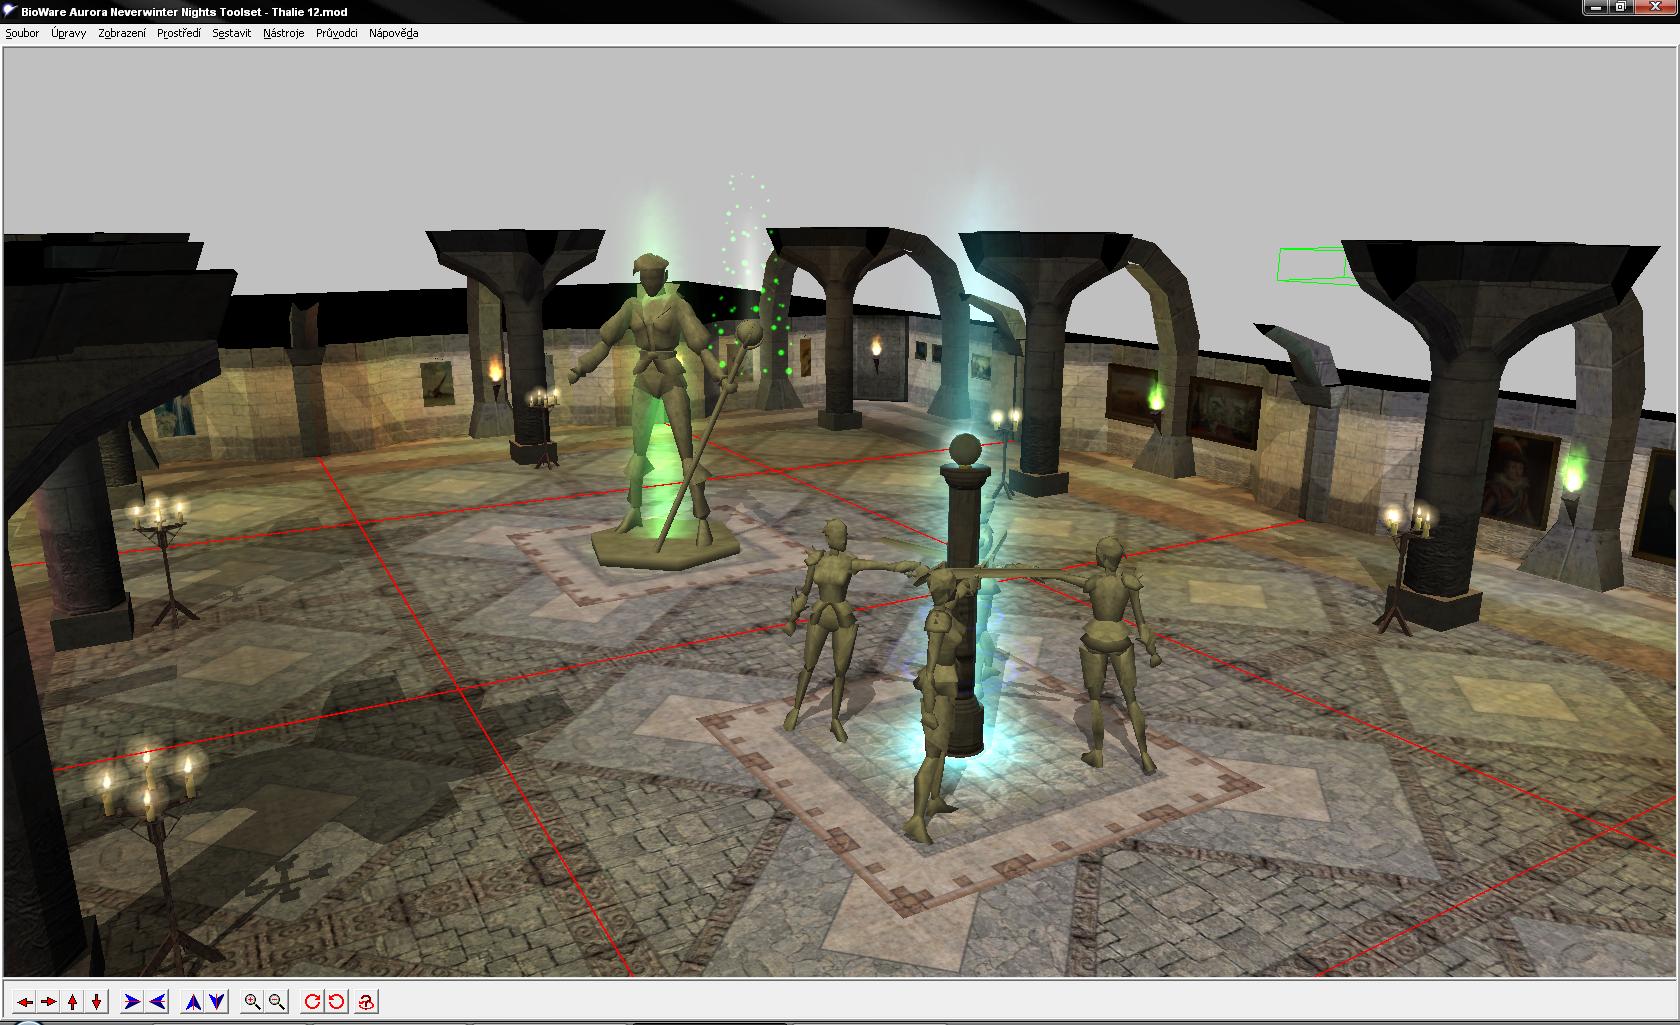Open the Úpravy menu
This screenshot has height=1025, width=1680.
point(69,33)
